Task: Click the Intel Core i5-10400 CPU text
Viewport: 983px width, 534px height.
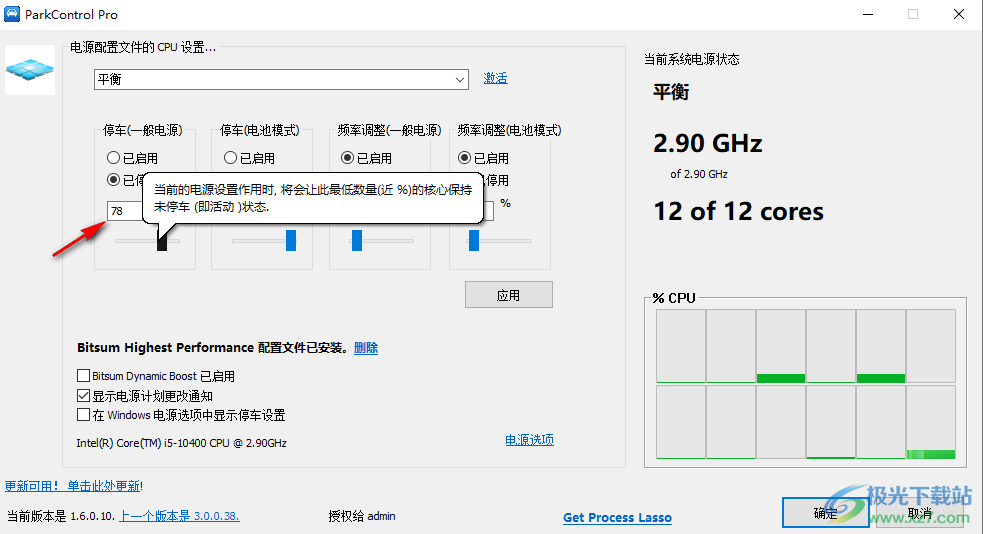Action: pos(182,443)
